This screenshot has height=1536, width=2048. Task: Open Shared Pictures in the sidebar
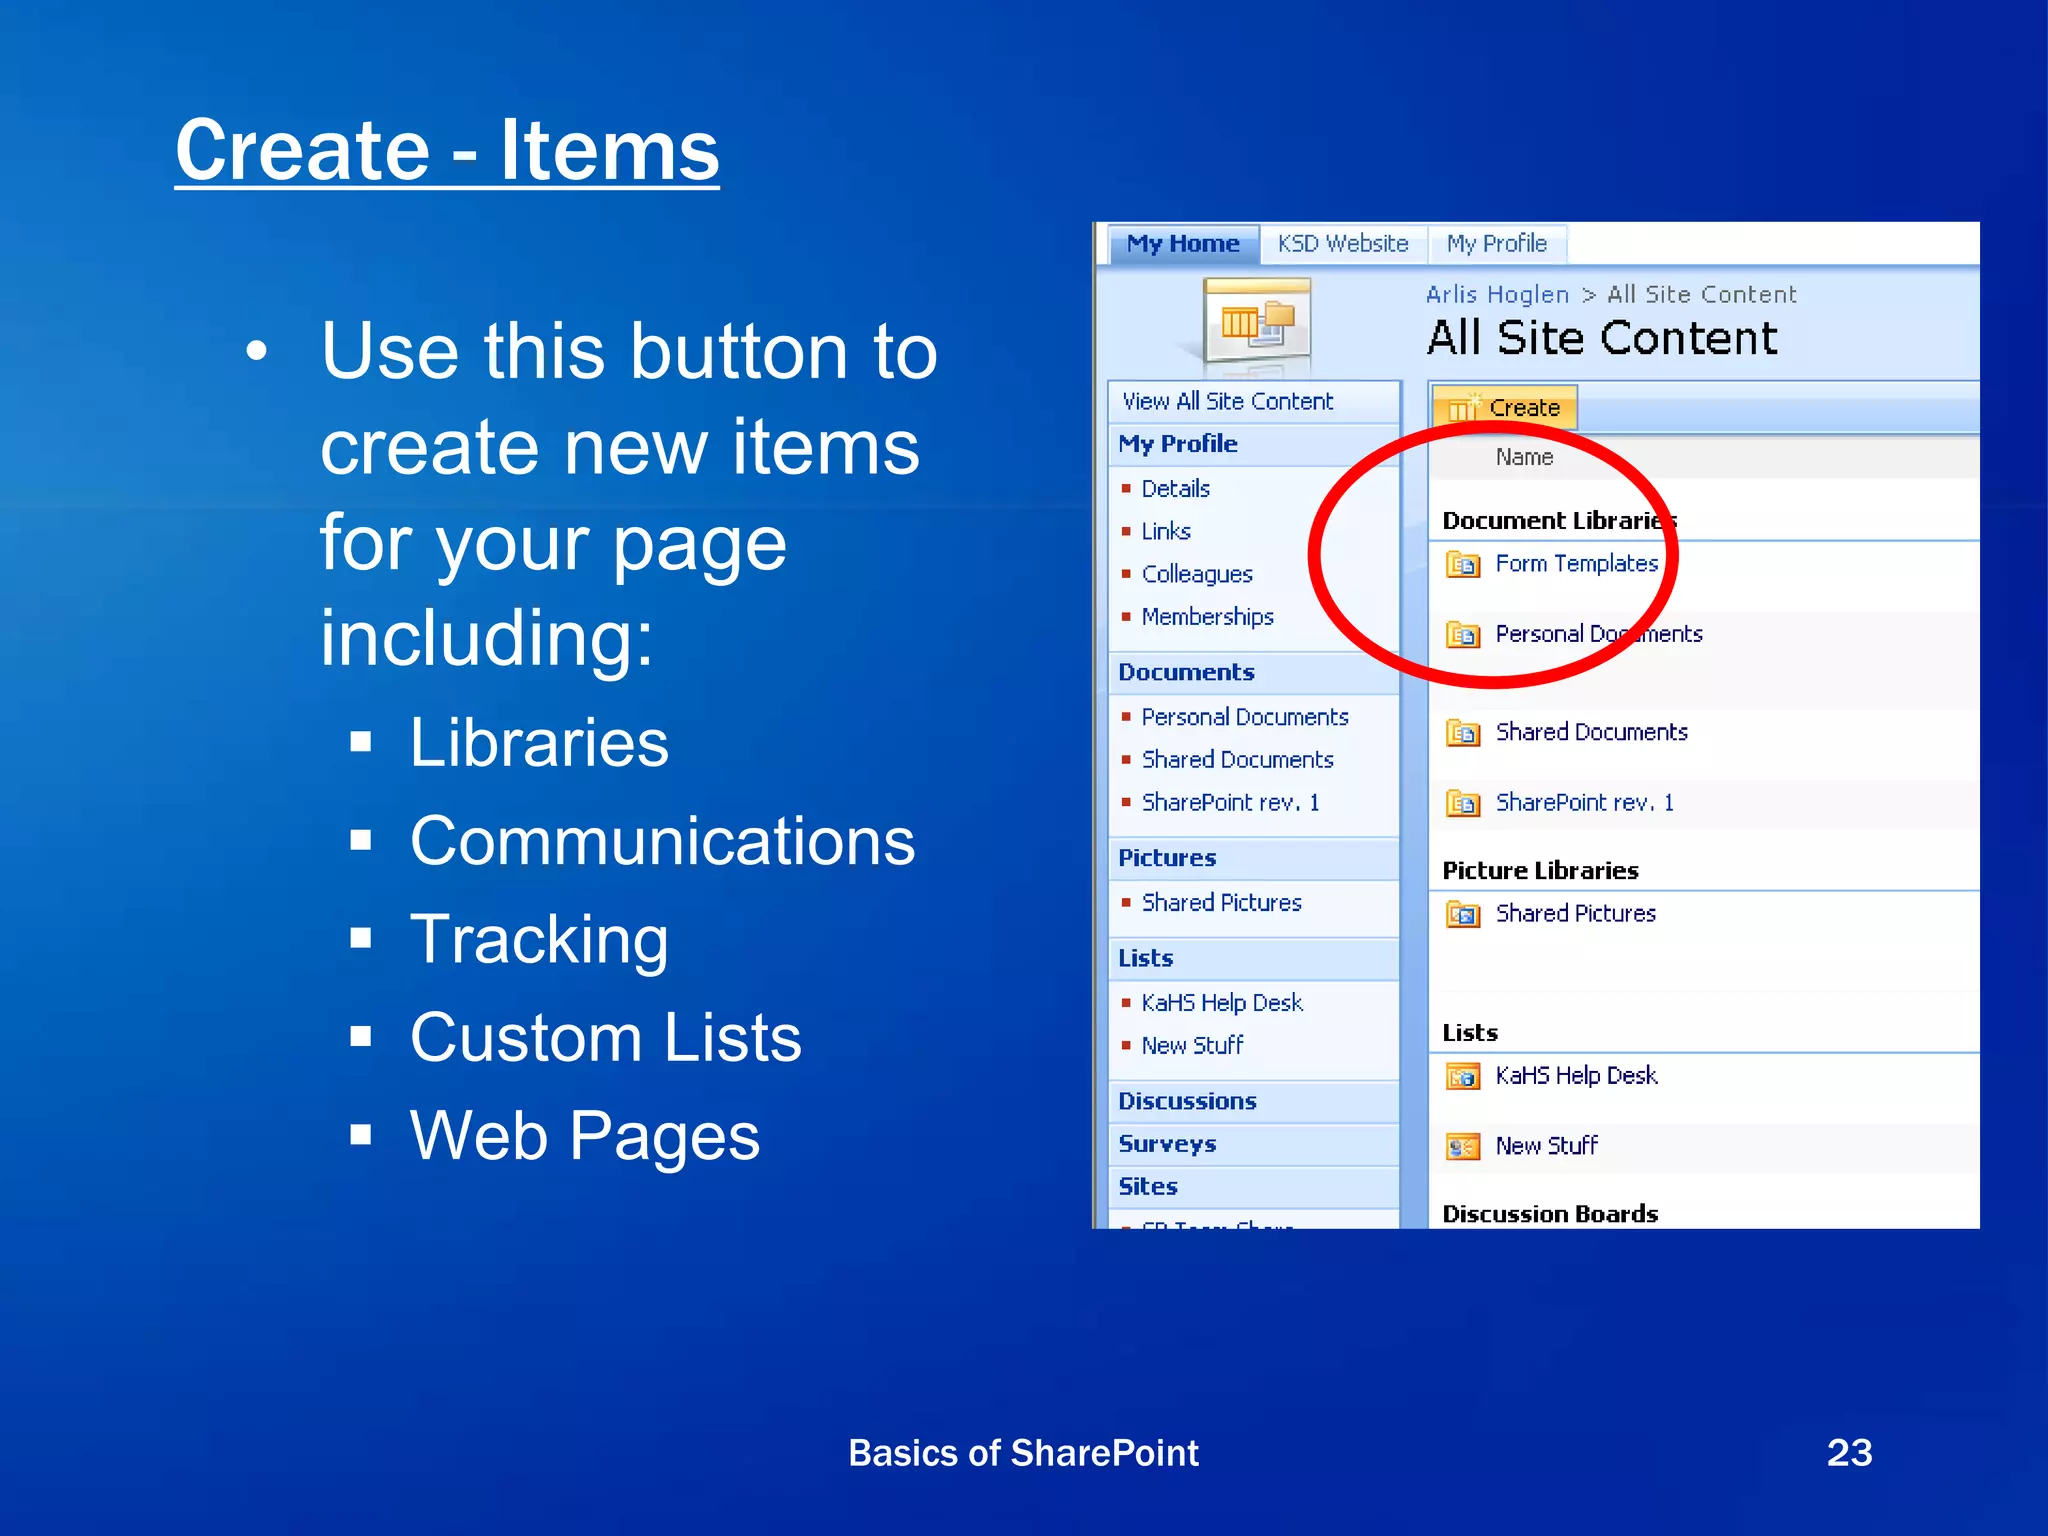1222,903
